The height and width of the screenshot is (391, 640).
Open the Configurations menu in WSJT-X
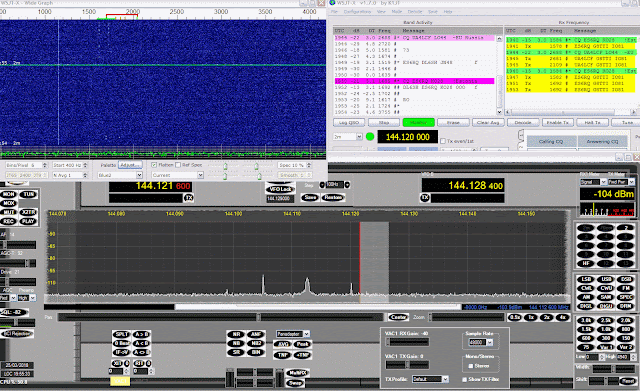(358, 12)
